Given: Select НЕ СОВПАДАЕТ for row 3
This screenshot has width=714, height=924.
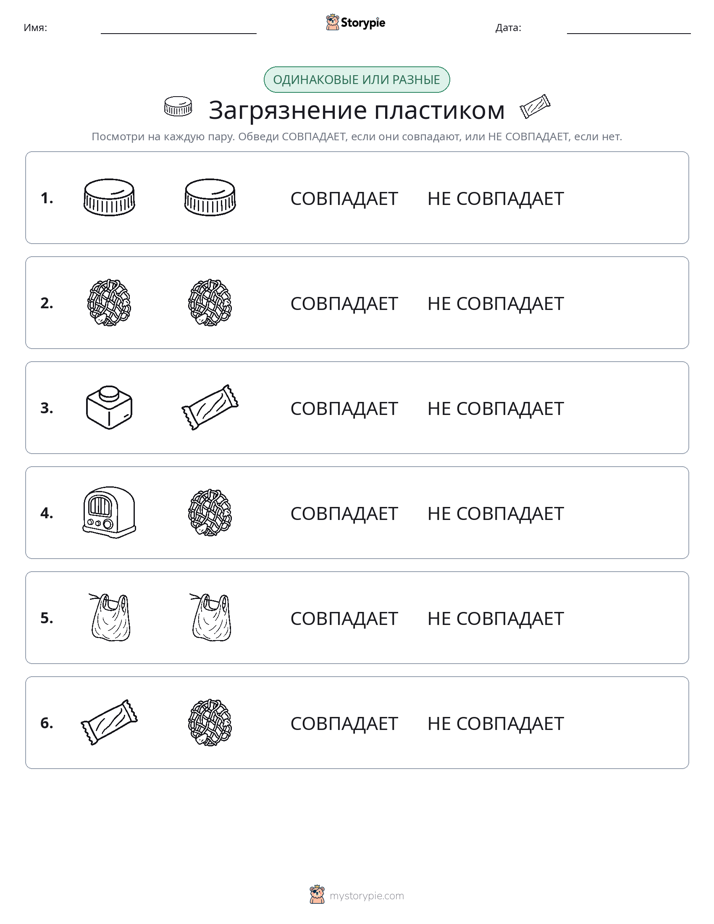Looking at the screenshot, I should (x=495, y=408).
